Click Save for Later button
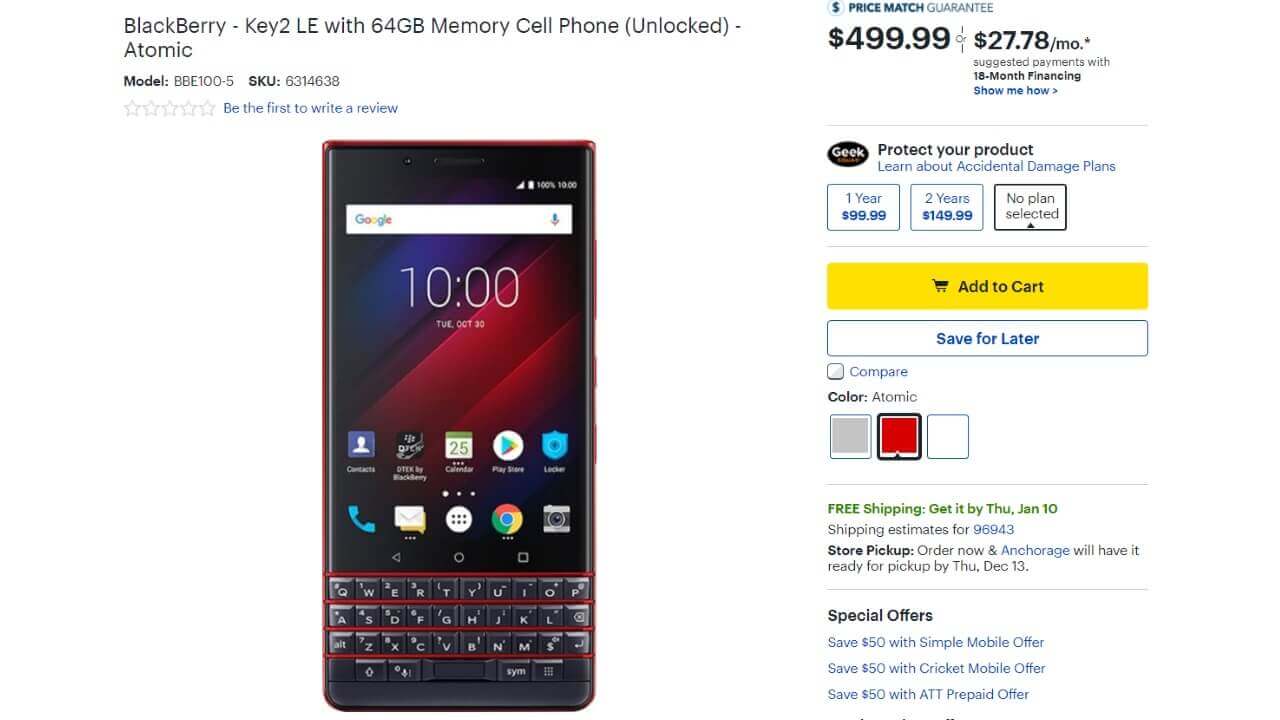Image resolution: width=1280 pixels, height=720 pixels. coord(987,338)
